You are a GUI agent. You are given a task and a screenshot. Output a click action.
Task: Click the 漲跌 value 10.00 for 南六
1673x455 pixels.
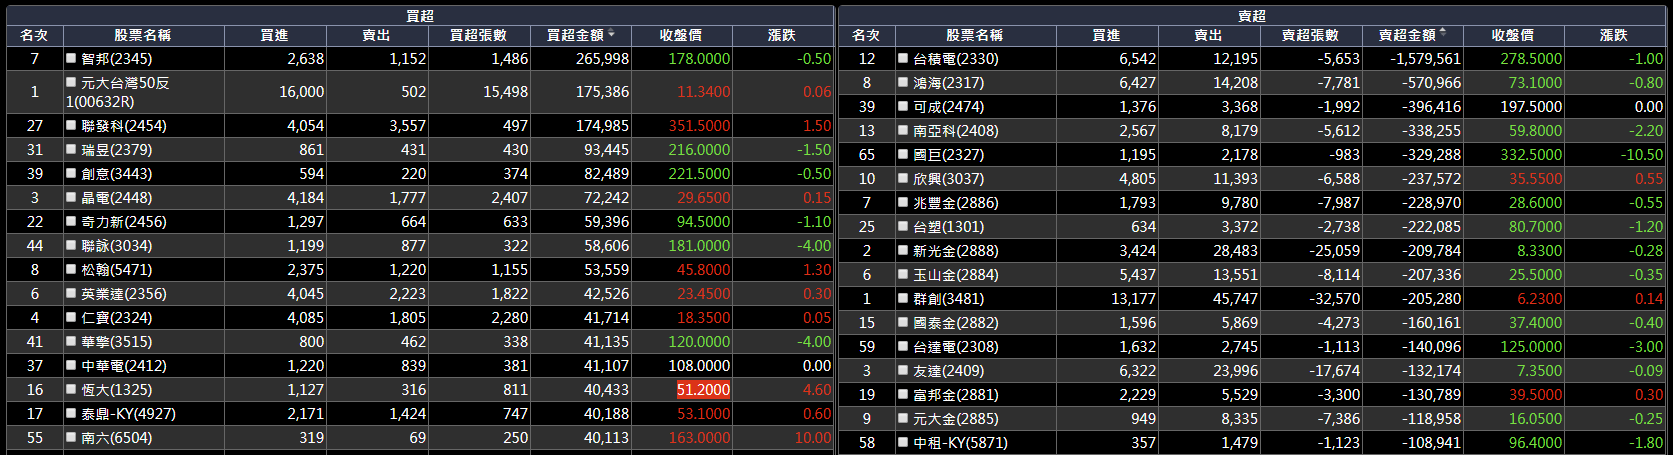pos(813,437)
